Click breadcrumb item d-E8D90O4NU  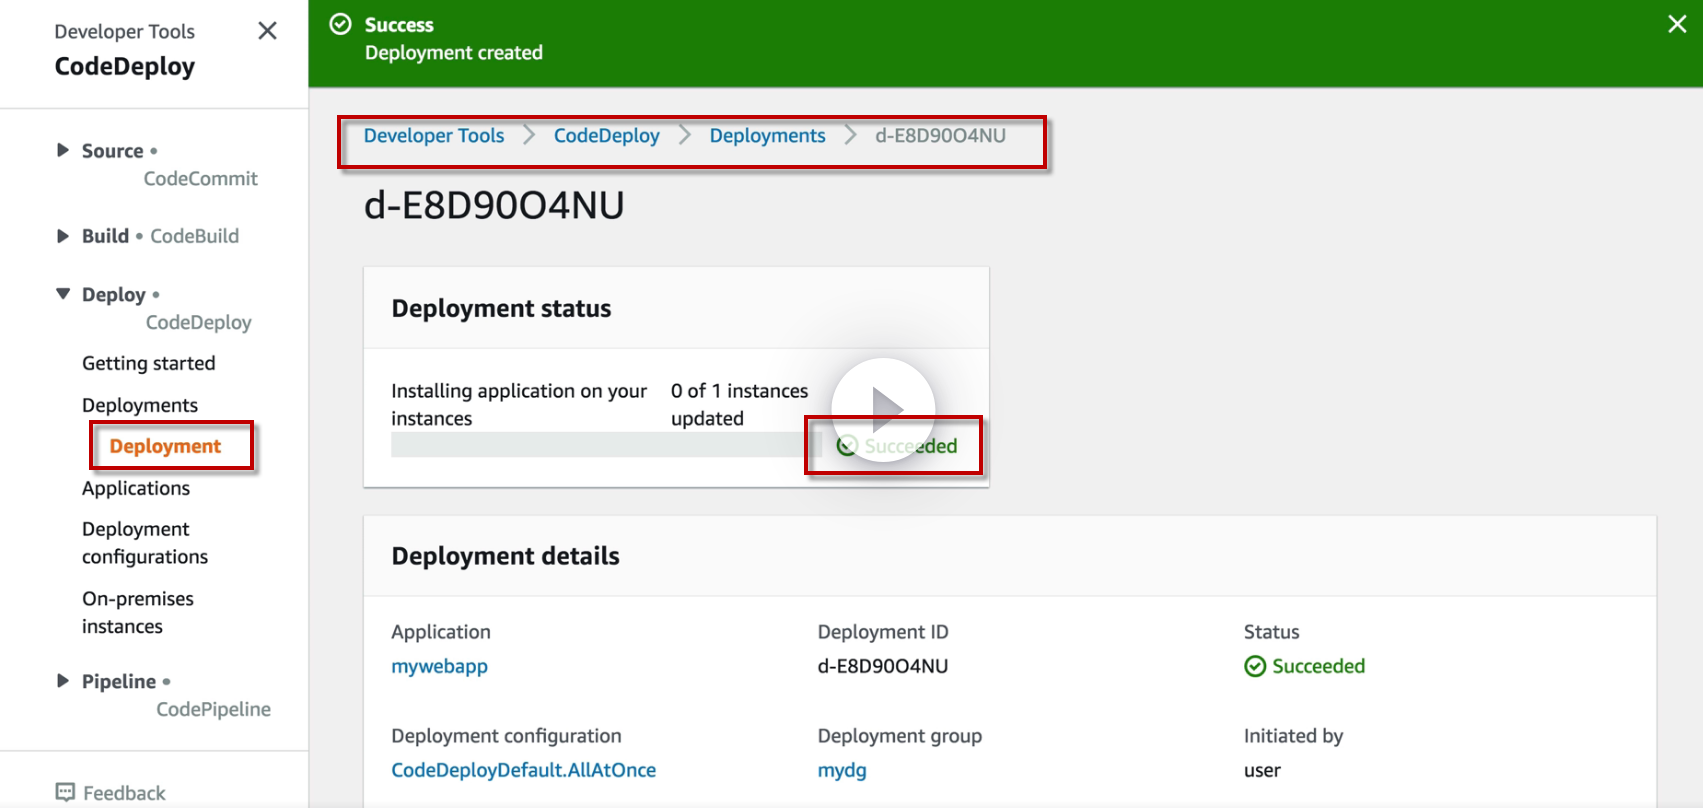point(941,135)
